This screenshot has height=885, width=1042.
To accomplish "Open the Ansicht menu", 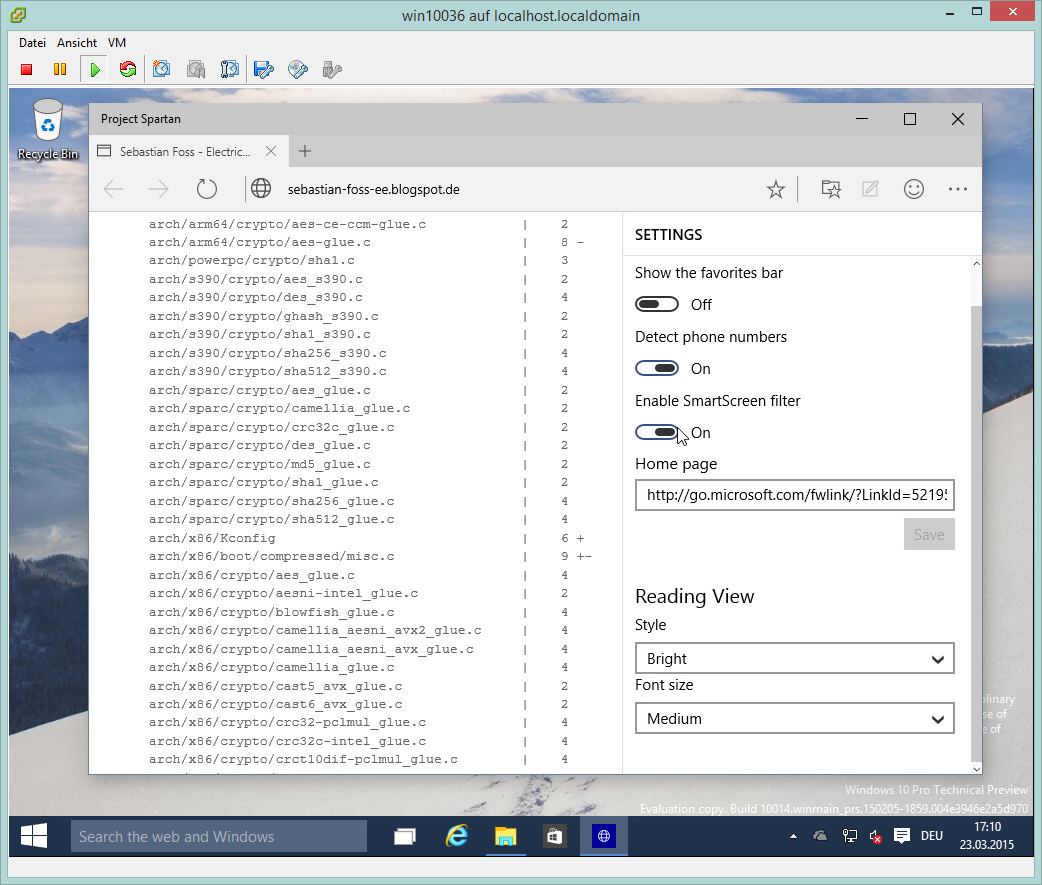I will click(x=77, y=43).
